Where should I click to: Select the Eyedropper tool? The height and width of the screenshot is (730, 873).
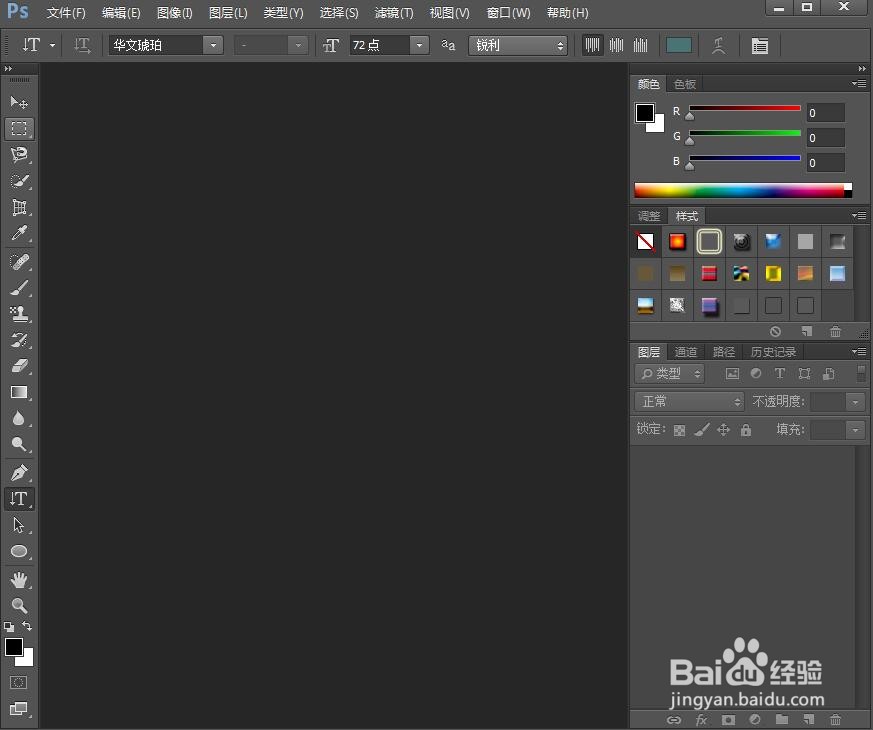19,233
